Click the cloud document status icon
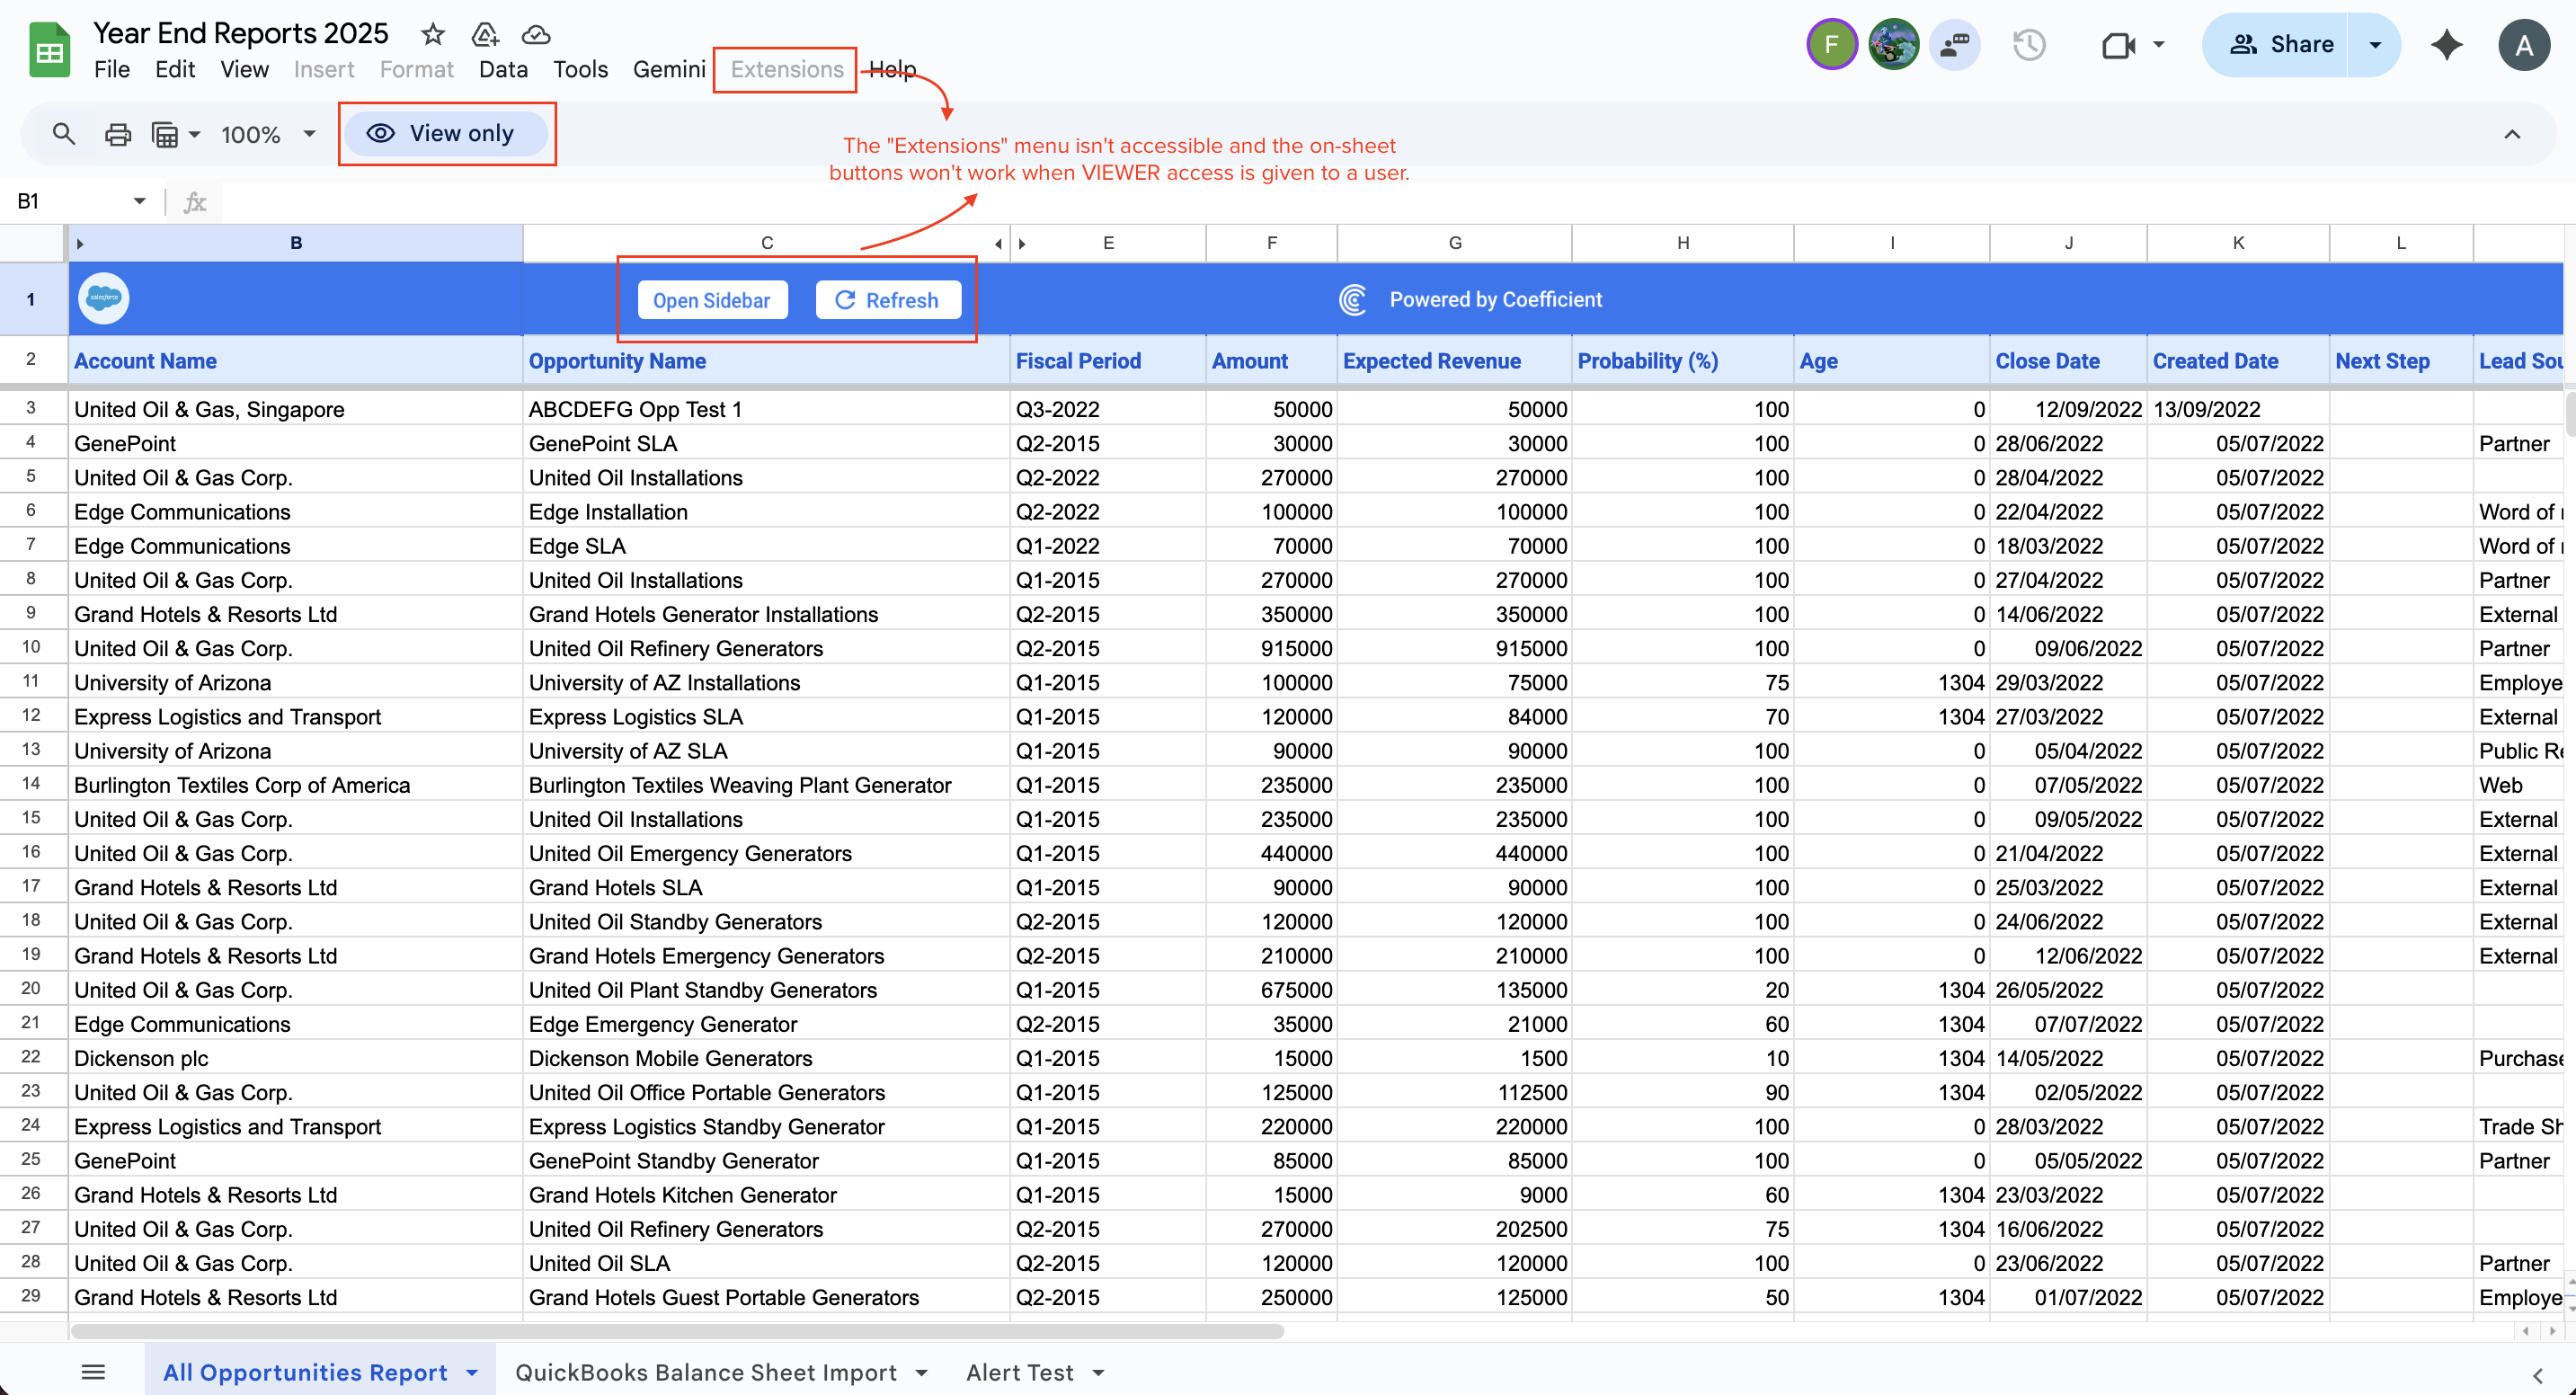This screenshot has width=2576, height=1395. click(x=536, y=35)
